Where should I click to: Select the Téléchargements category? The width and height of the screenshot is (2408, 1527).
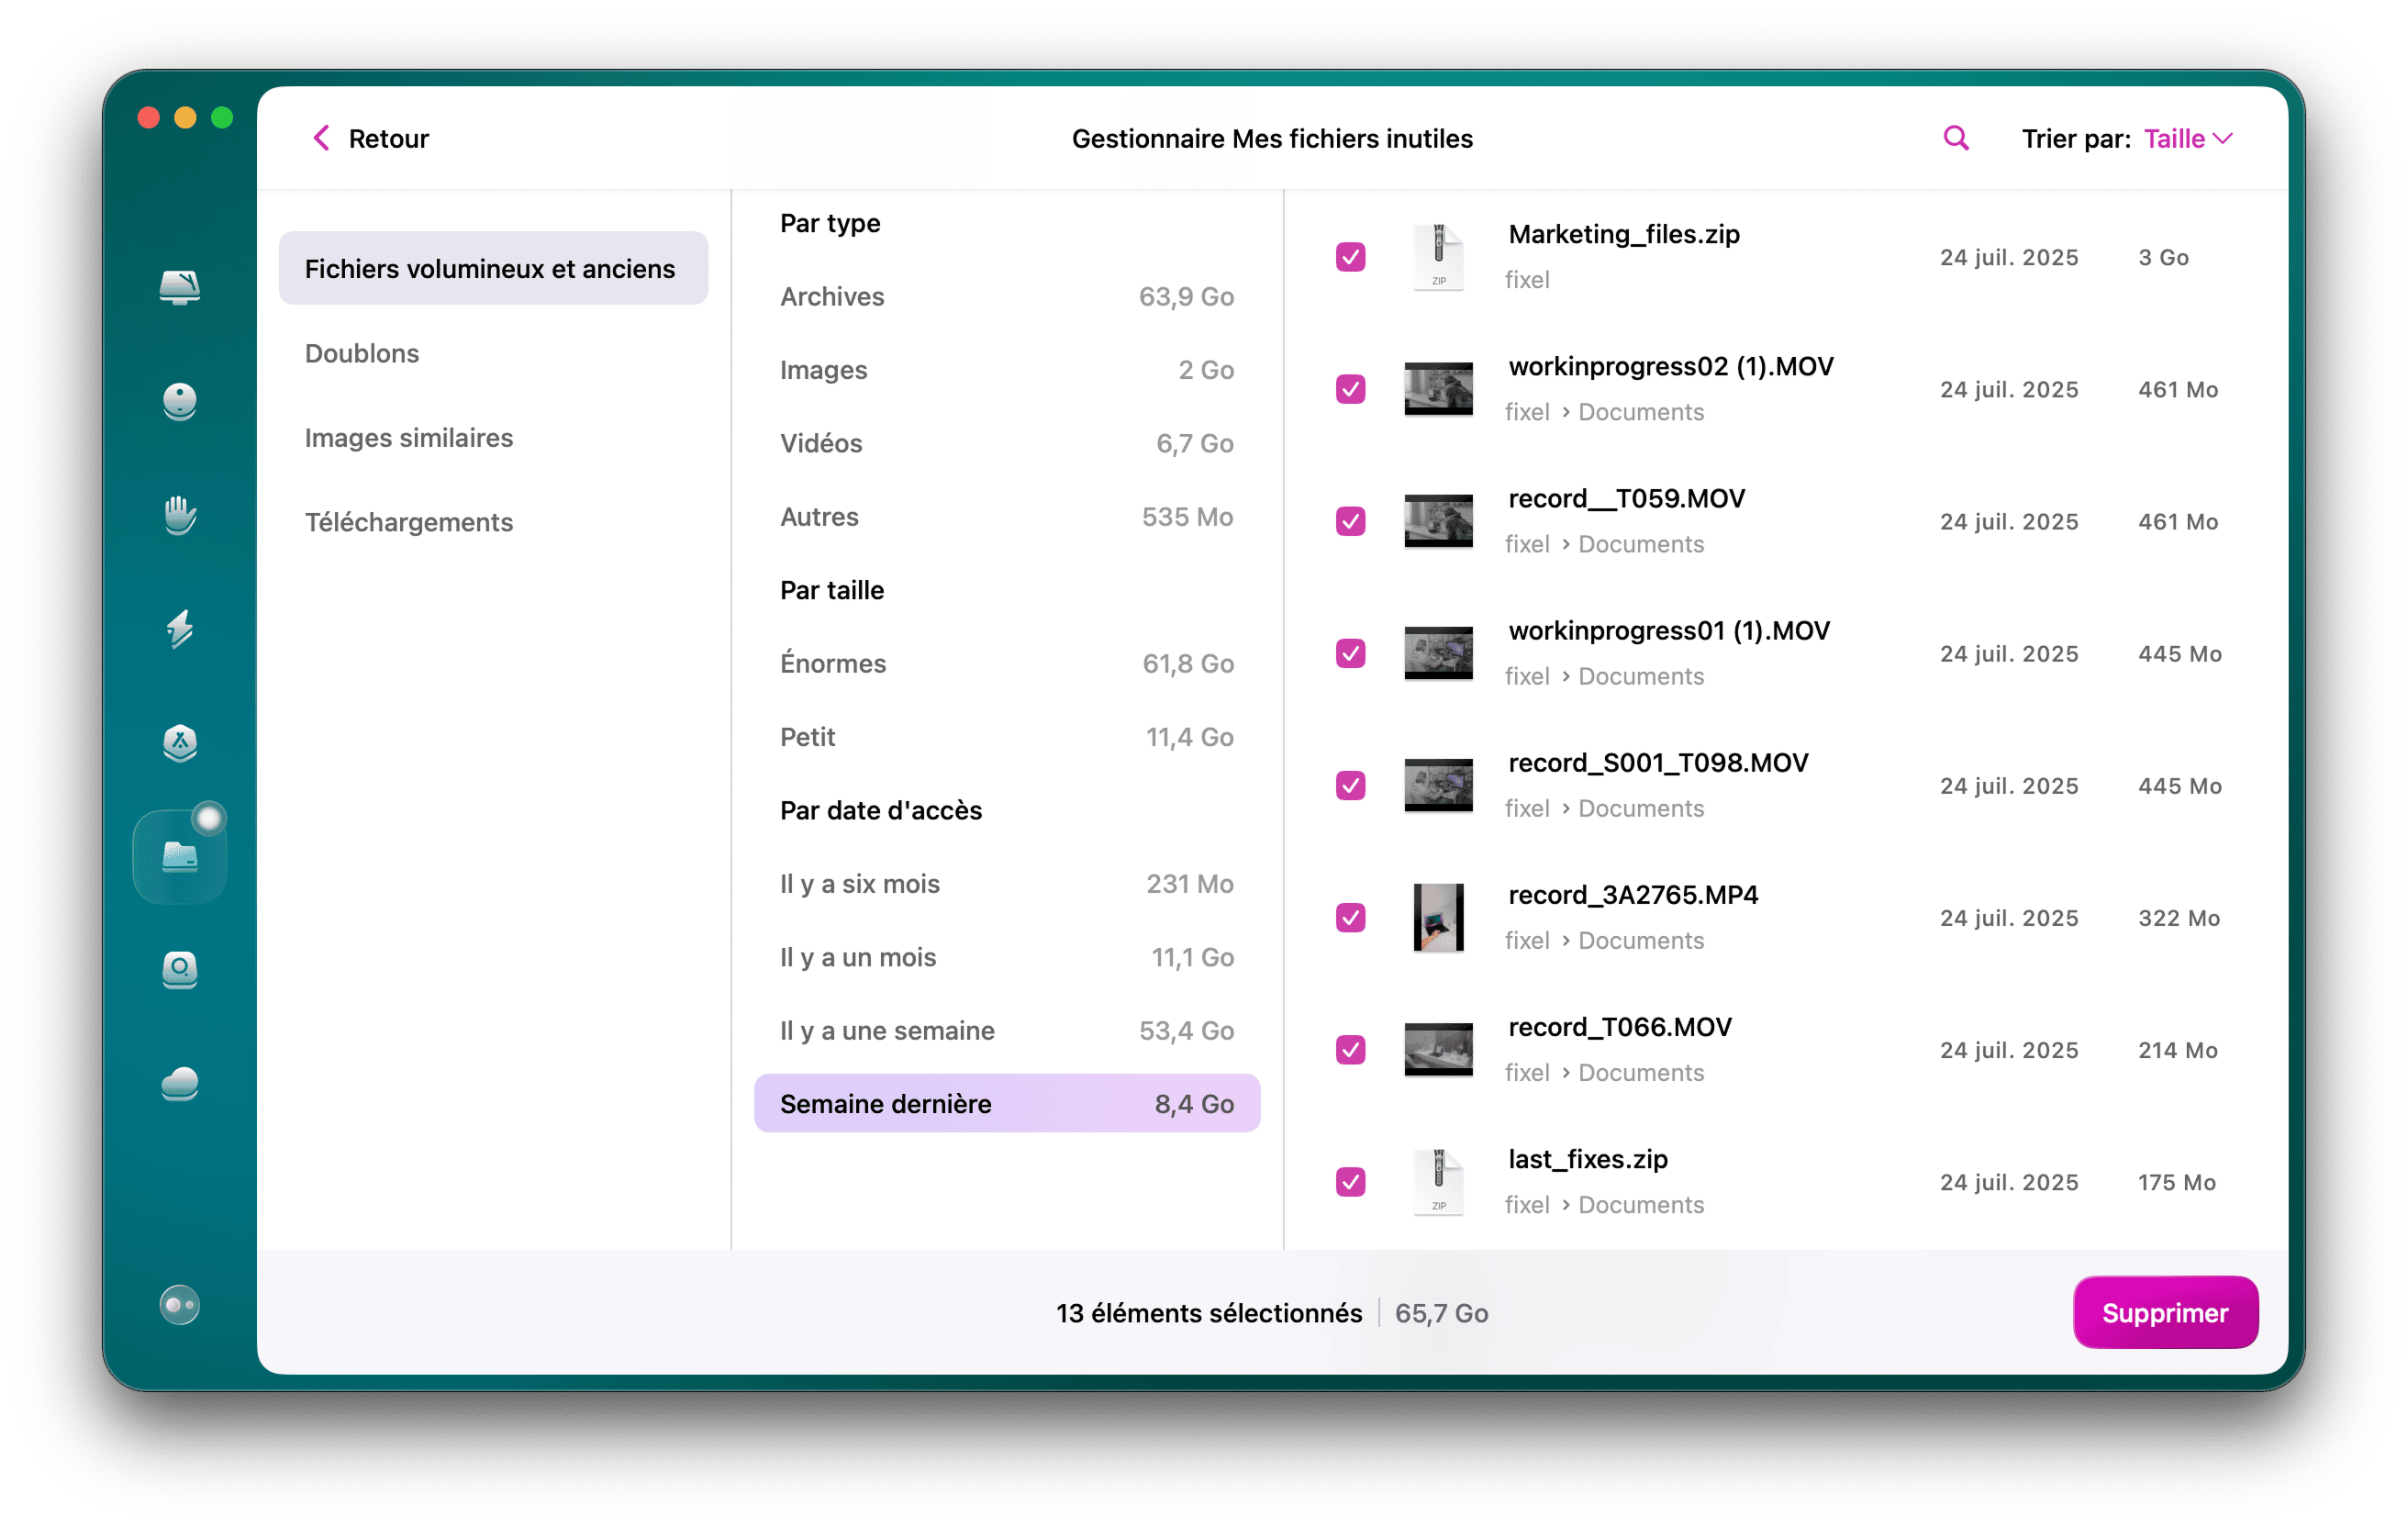tap(409, 521)
